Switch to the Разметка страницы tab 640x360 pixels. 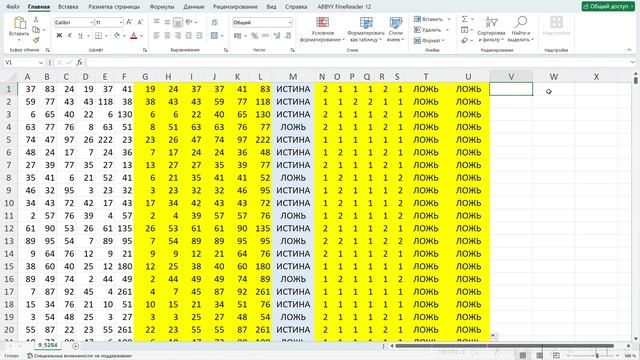tap(114, 7)
